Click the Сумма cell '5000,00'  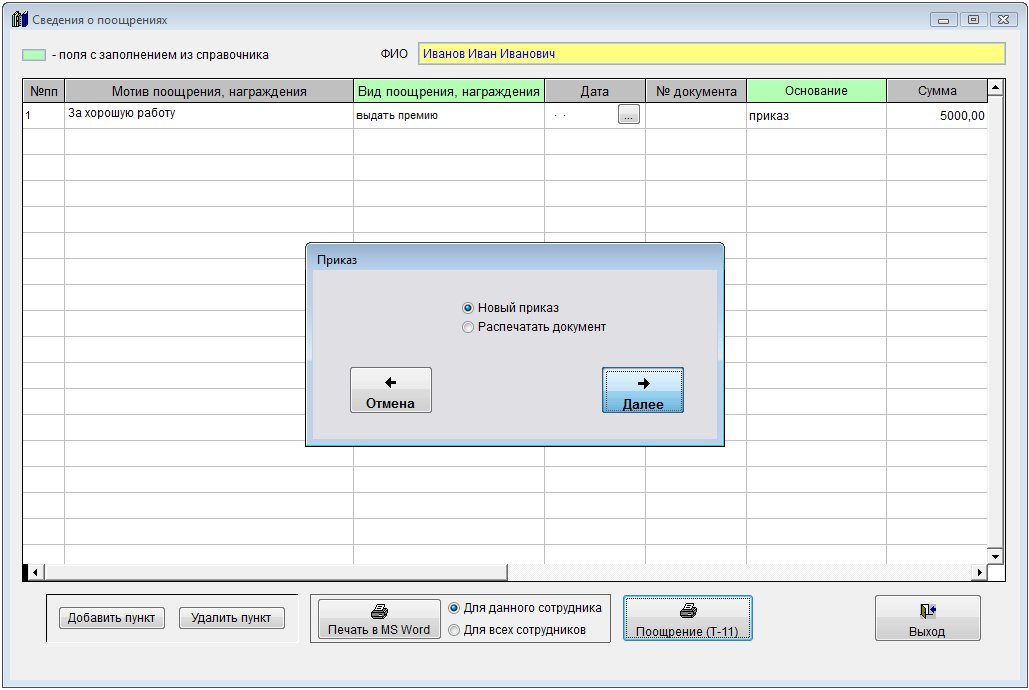(x=937, y=116)
